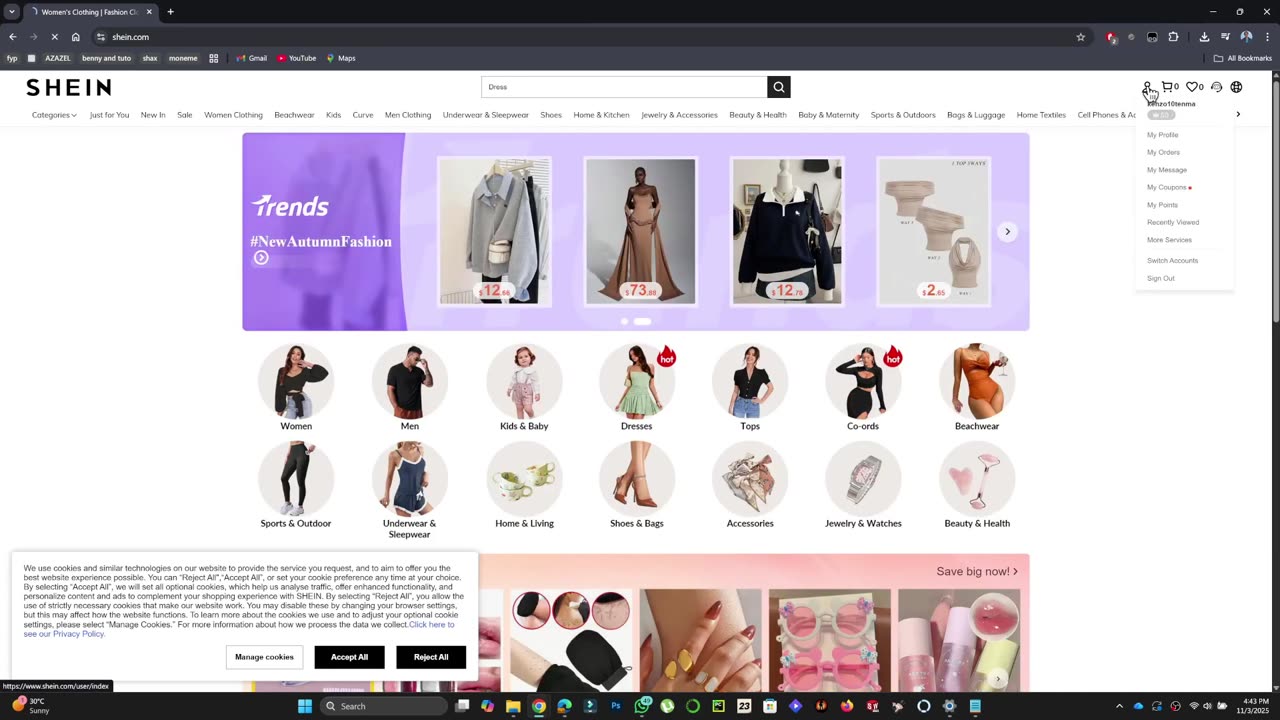Image resolution: width=1280 pixels, height=720 pixels.
Task: Open the All Bookmarks folder
Action: (1243, 58)
